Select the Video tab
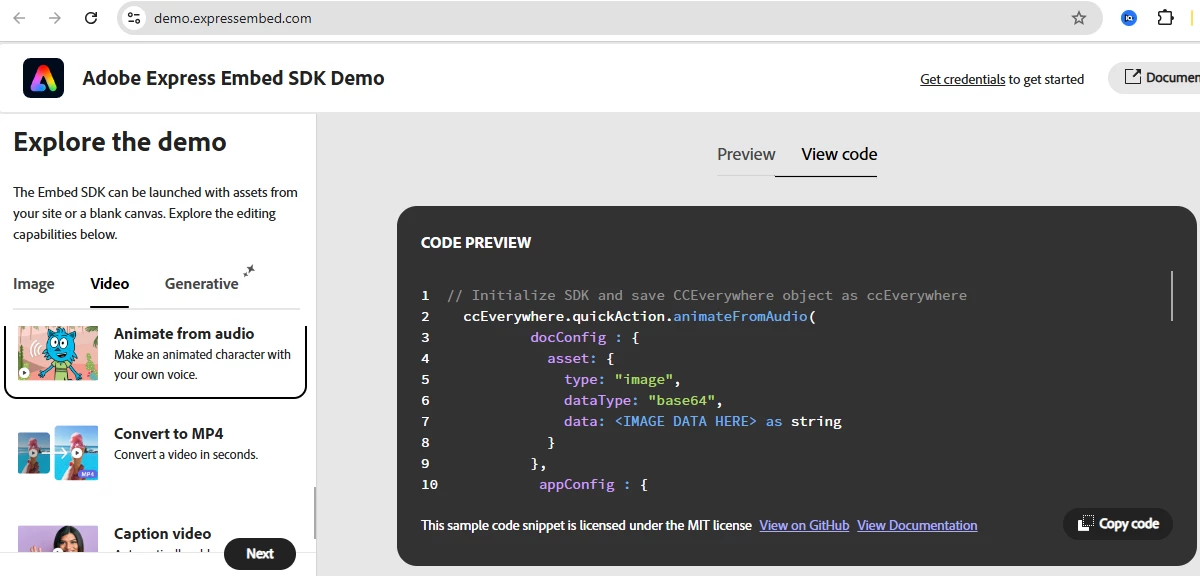The height and width of the screenshot is (576, 1200). pos(110,284)
